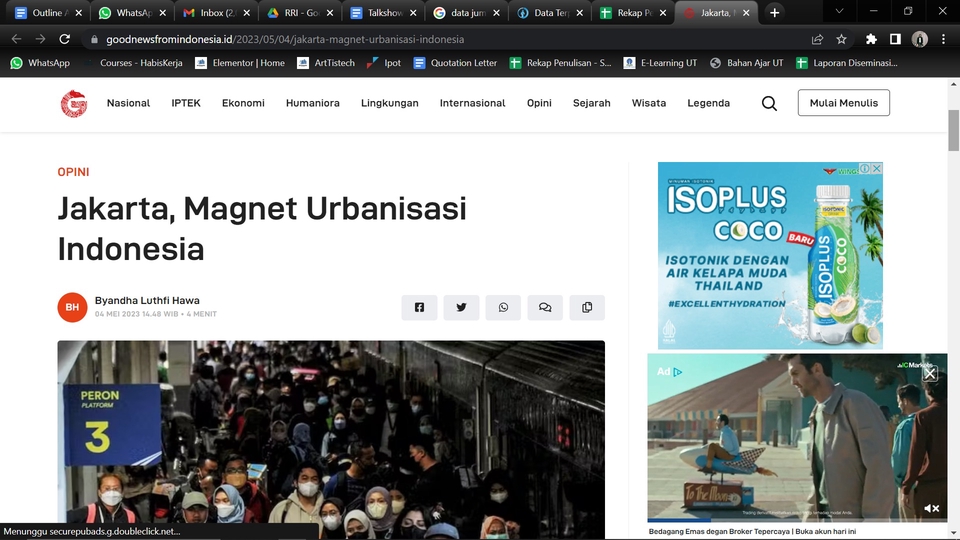The height and width of the screenshot is (540, 960).
Task: Open the Legenda category
Action: 708,103
